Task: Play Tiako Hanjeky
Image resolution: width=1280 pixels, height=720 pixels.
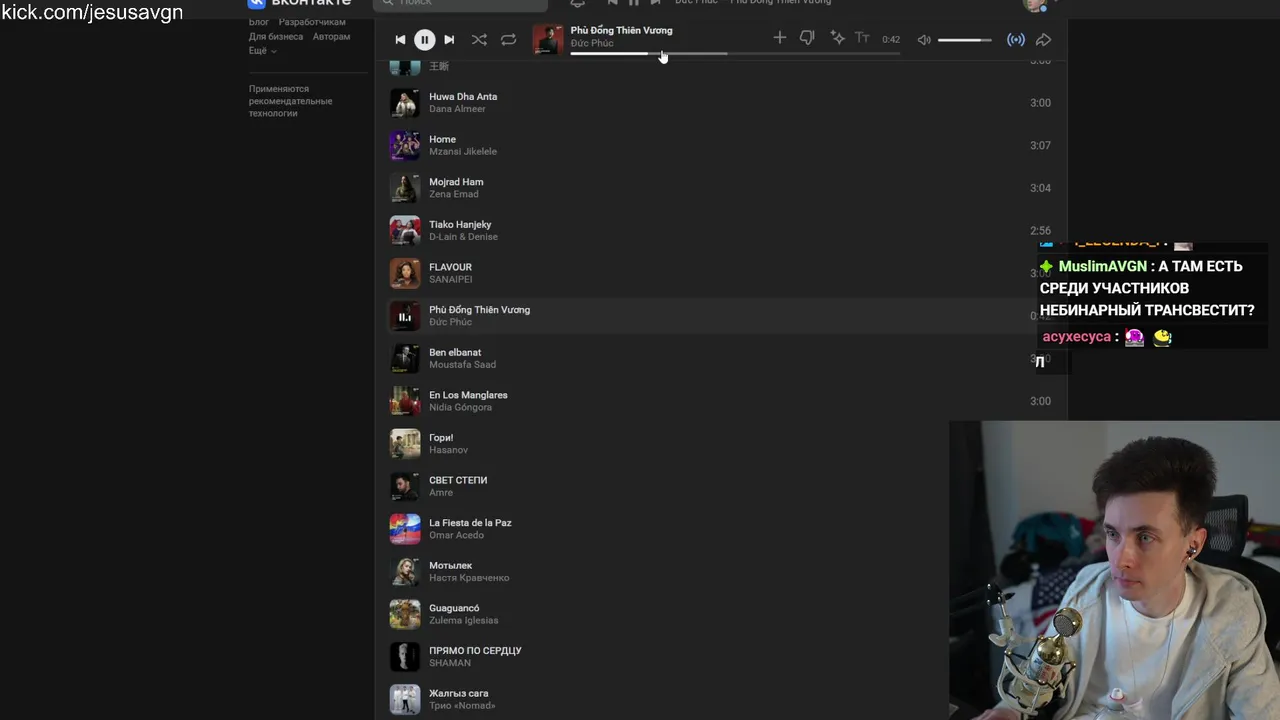Action: [x=460, y=225]
